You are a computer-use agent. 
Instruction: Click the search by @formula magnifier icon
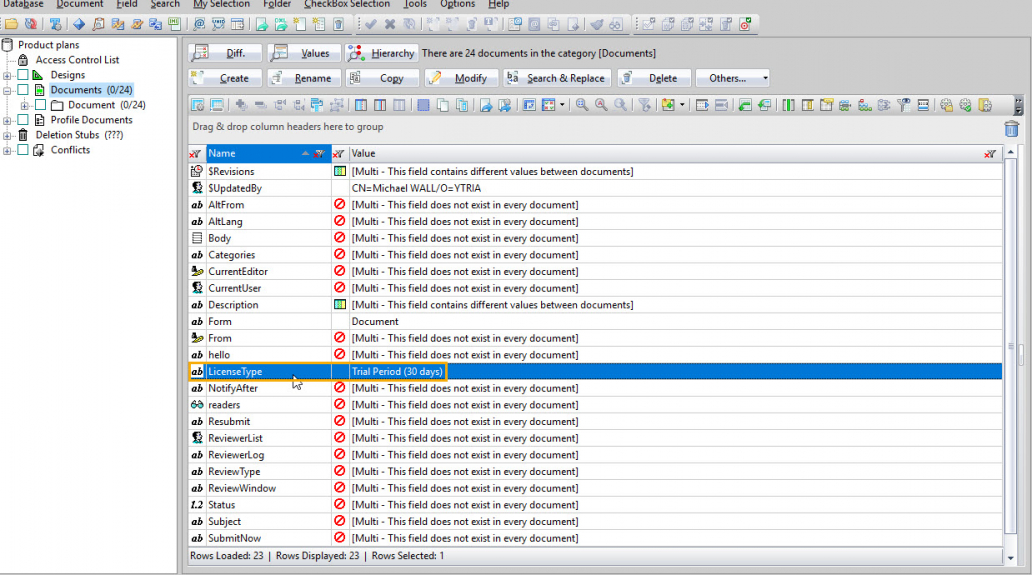(x=199, y=24)
